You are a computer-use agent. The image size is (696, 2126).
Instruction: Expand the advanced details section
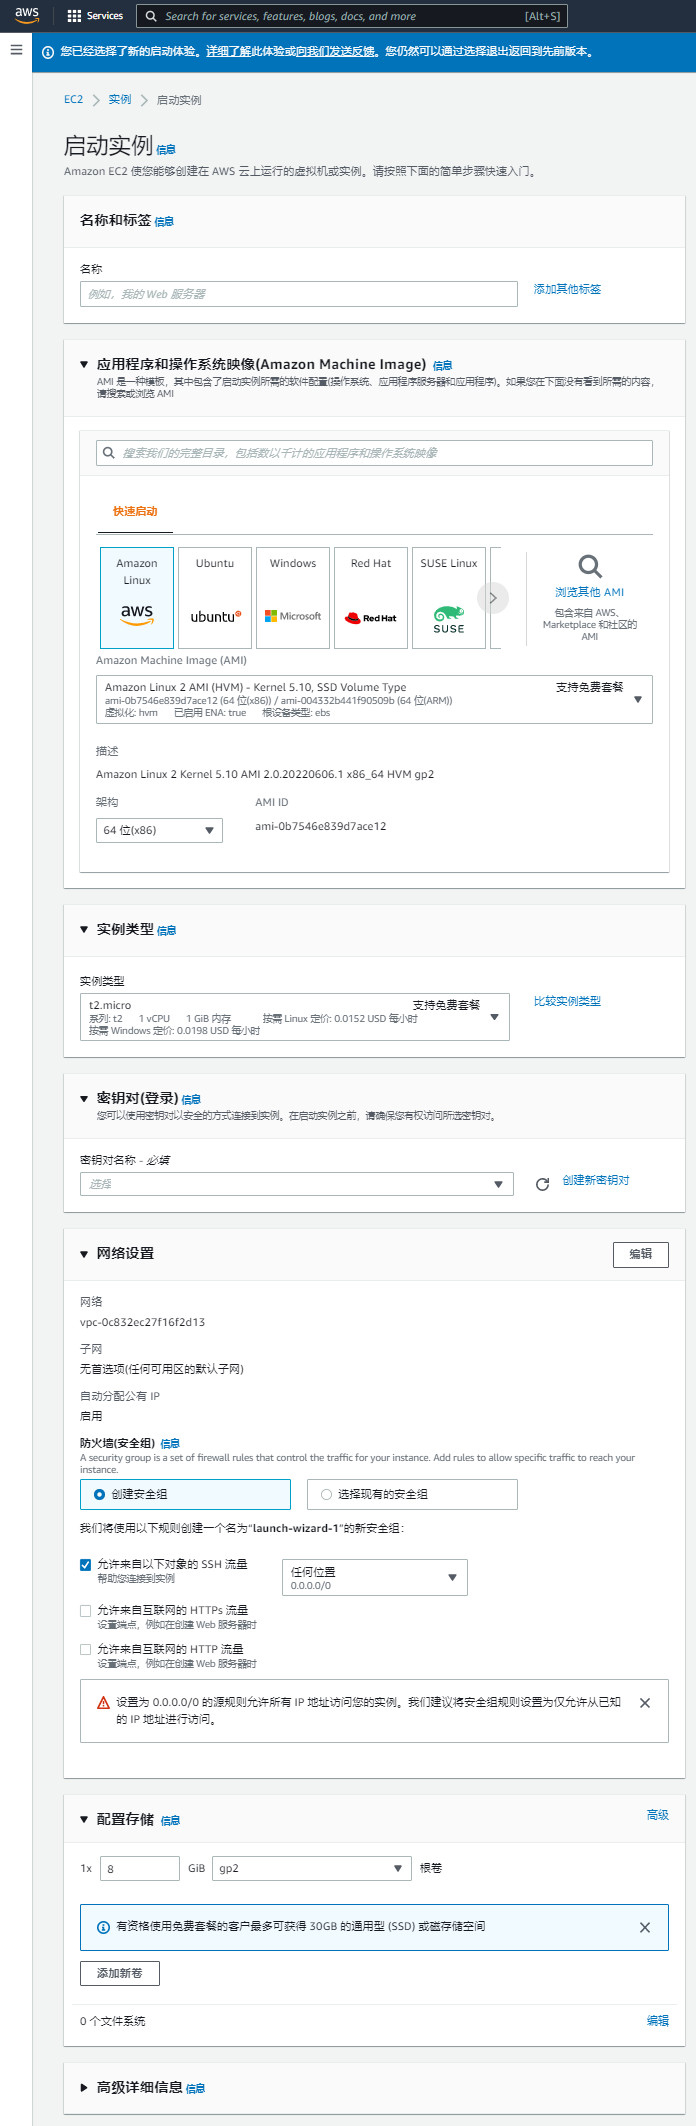point(84,2088)
